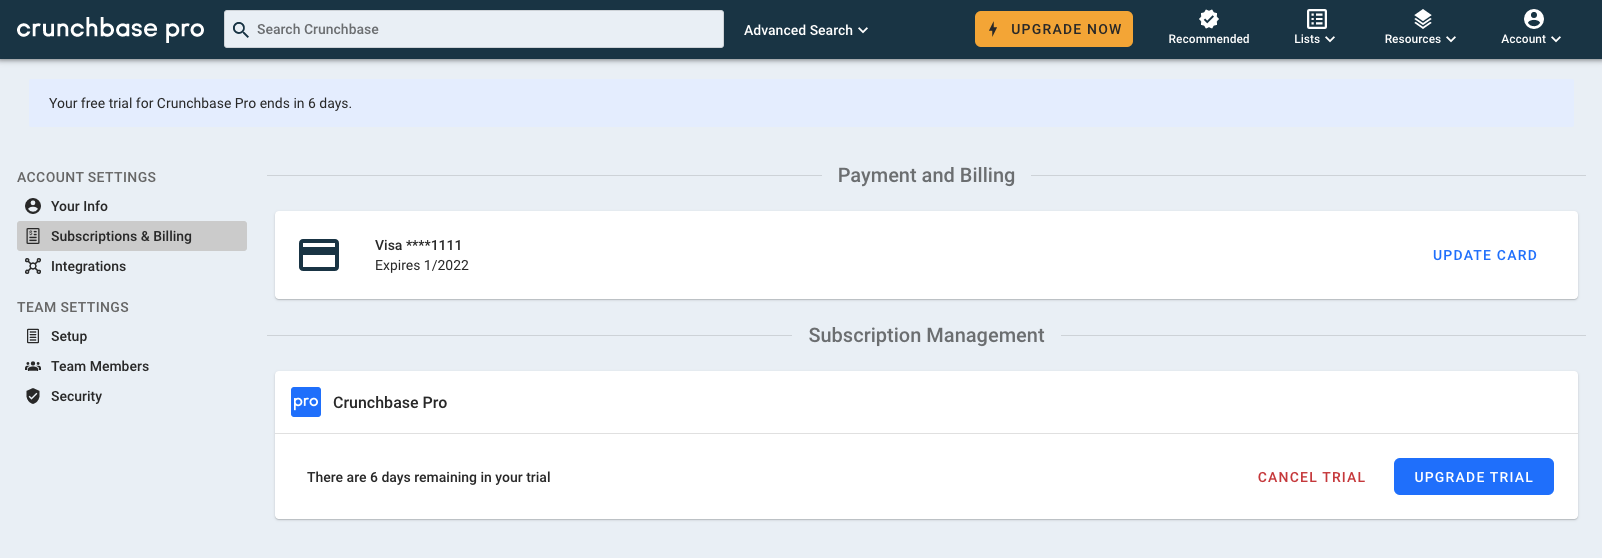Screen dimensions: 1602x558
Task: Click the Resources layers icon
Action: pos(1423,19)
